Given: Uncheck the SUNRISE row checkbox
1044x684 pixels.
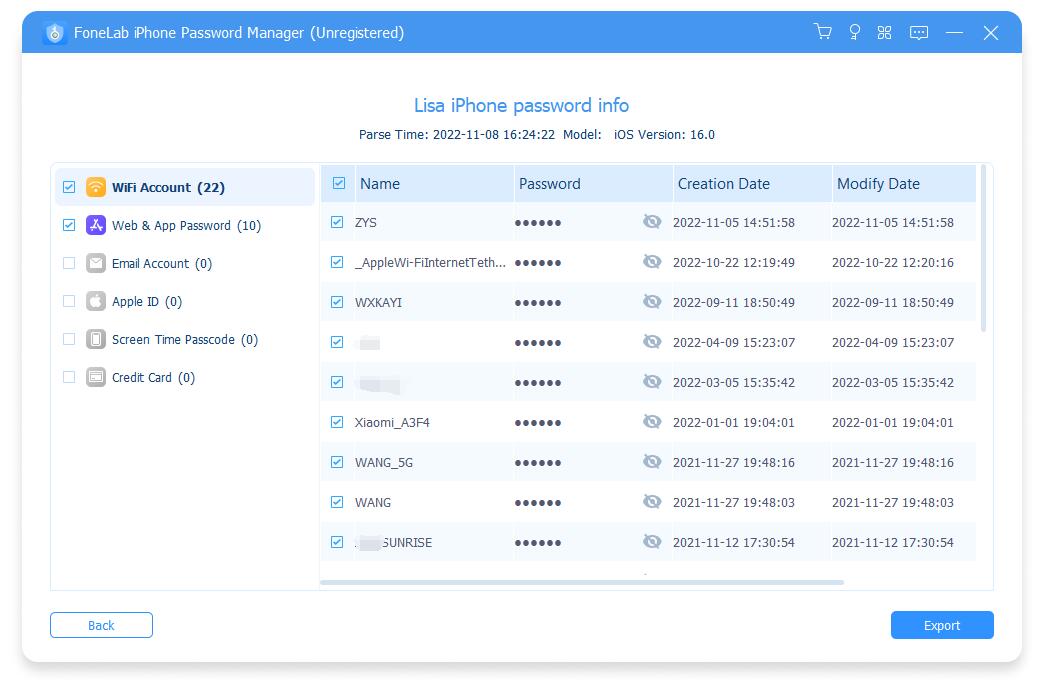Looking at the screenshot, I should click(x=337, y=542).
